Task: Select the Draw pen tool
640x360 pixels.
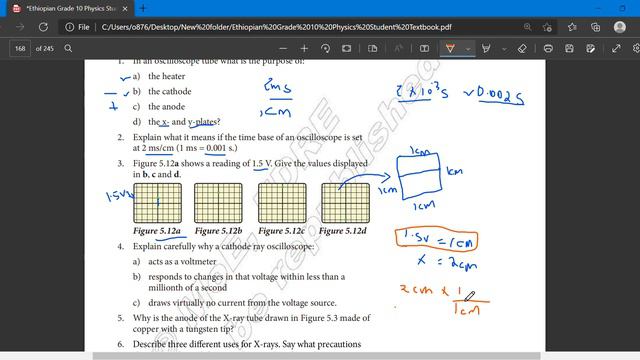Action: (450, 49)
